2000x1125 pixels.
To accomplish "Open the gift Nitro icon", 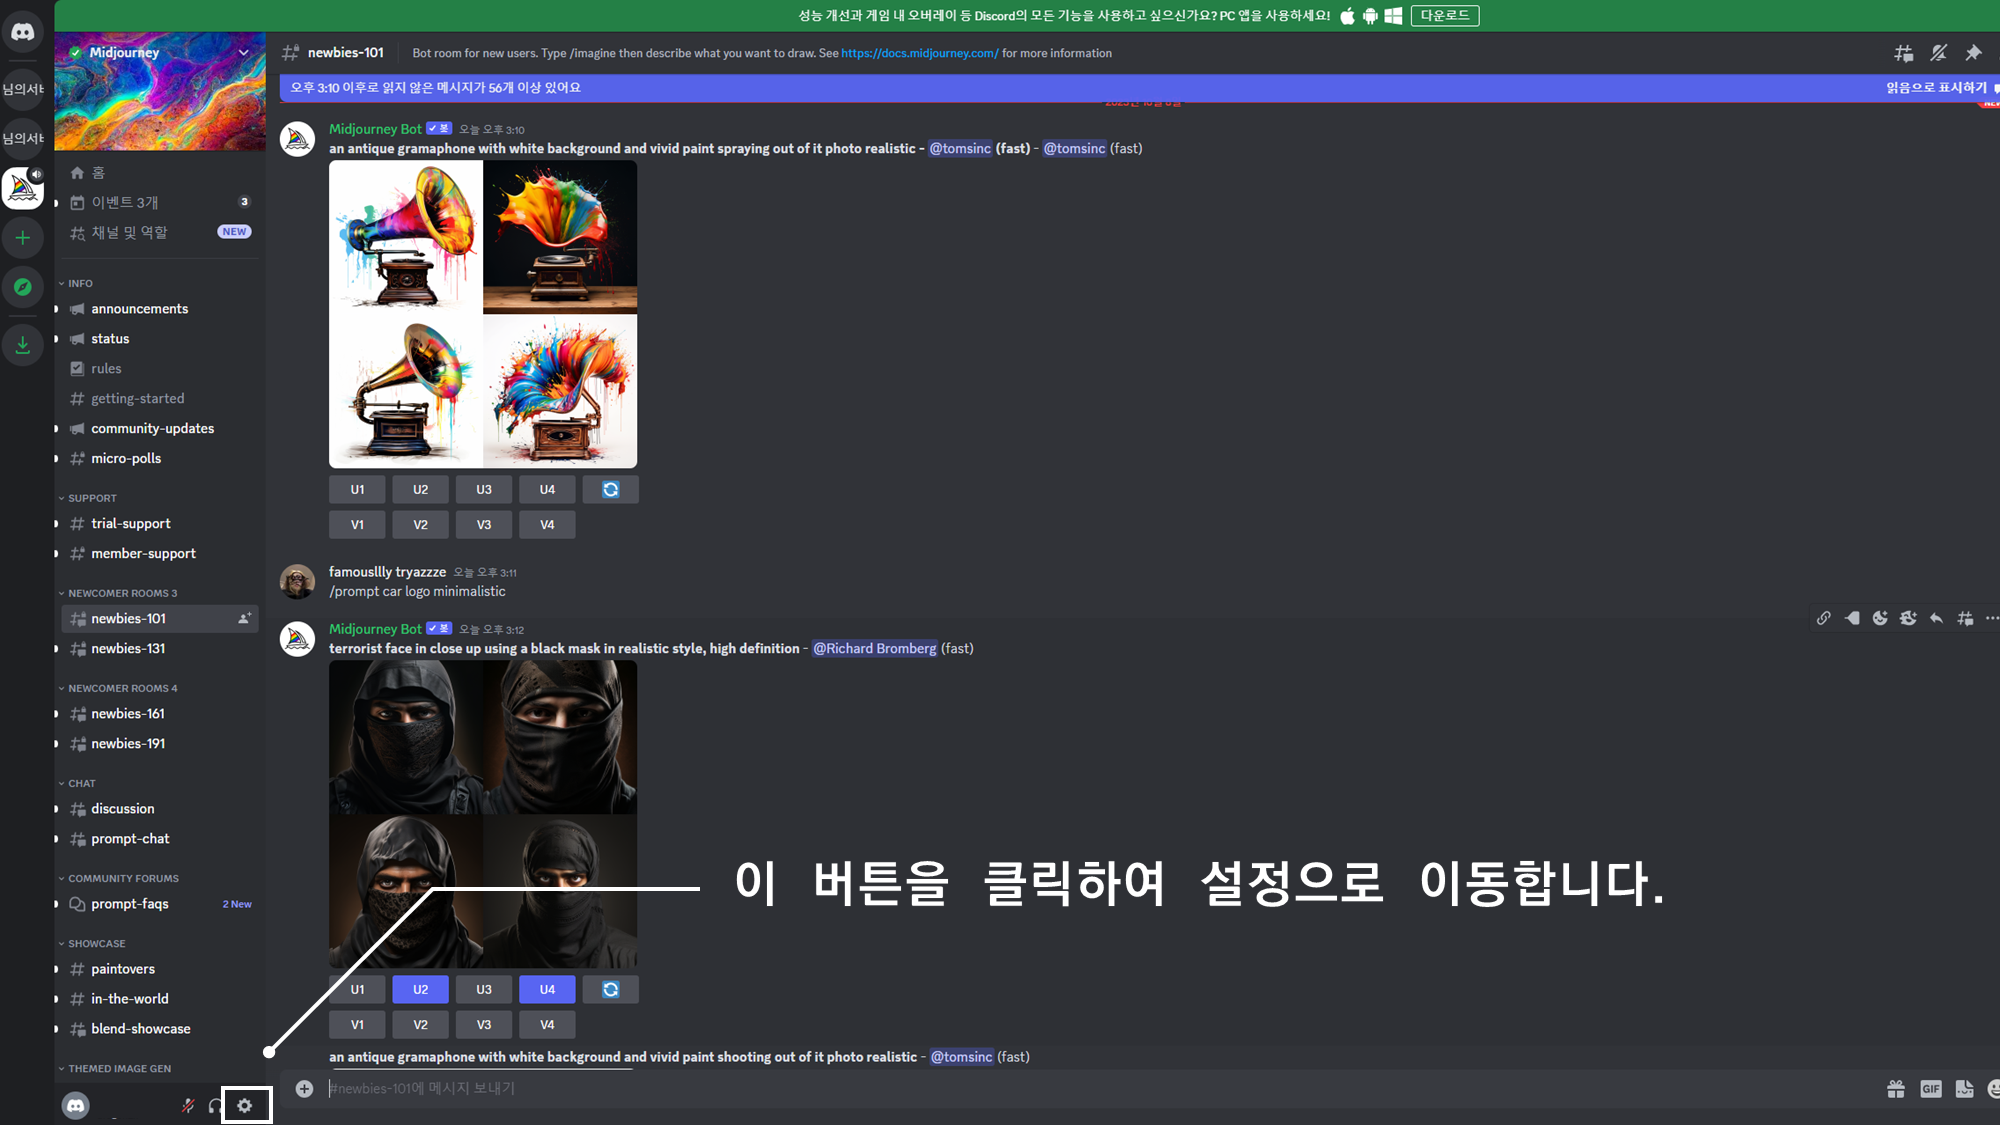I will (1895, 1089).
